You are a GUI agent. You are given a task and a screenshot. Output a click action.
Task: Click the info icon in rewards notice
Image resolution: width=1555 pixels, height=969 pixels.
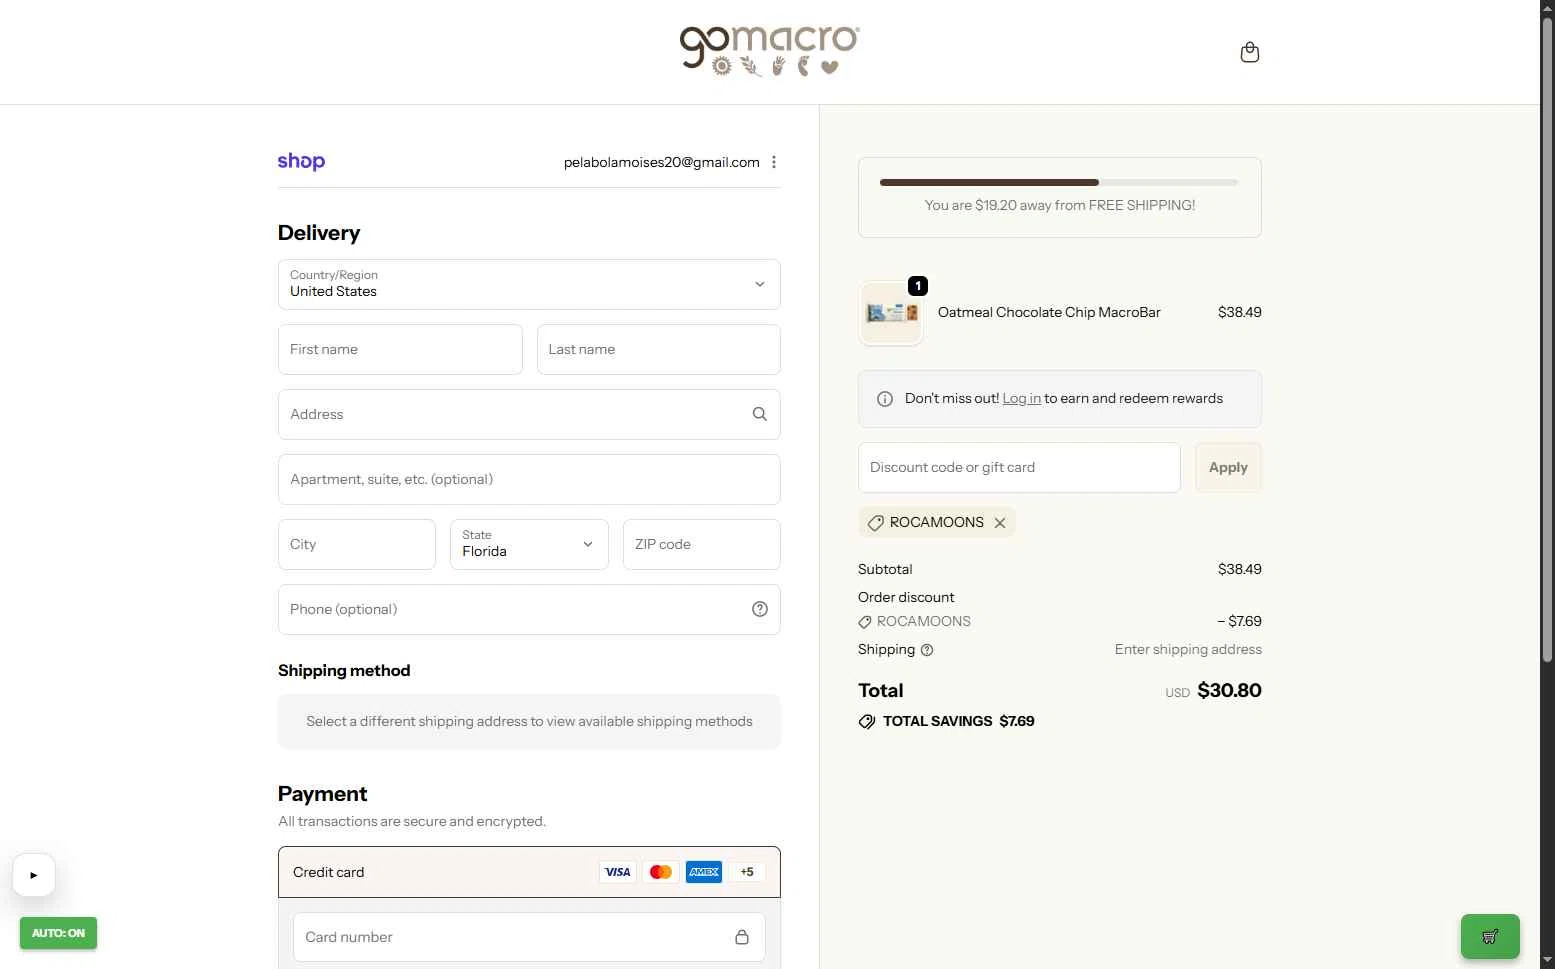tap(885, 399)
